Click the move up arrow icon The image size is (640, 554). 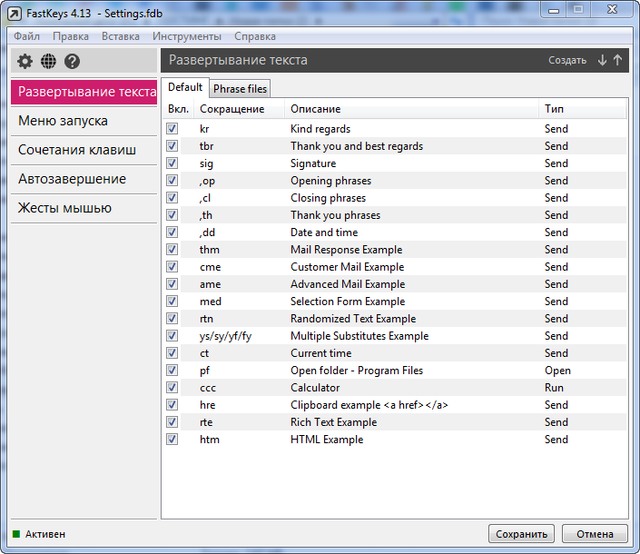point(617,60)
